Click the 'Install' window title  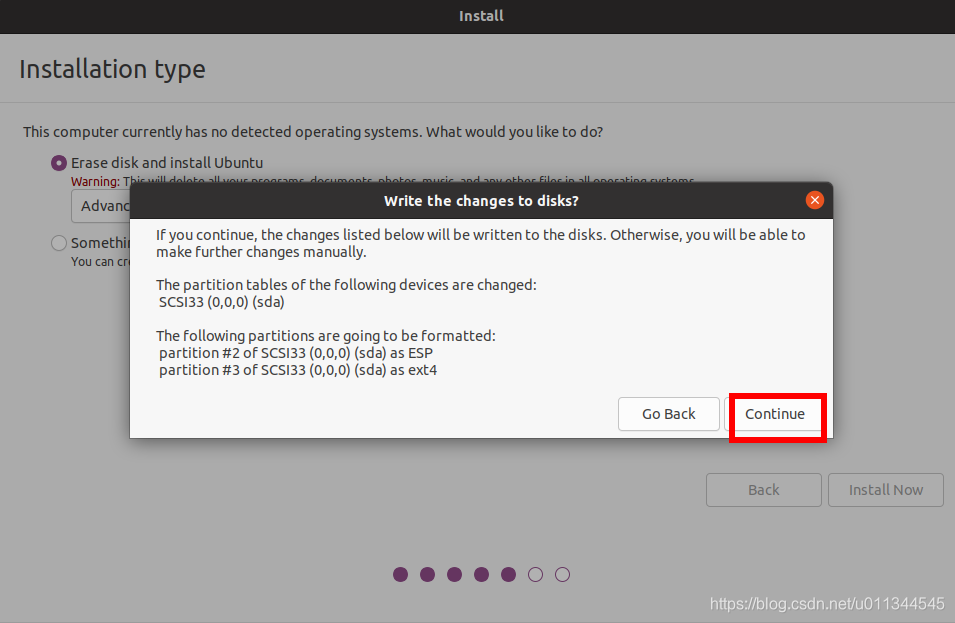481,16
